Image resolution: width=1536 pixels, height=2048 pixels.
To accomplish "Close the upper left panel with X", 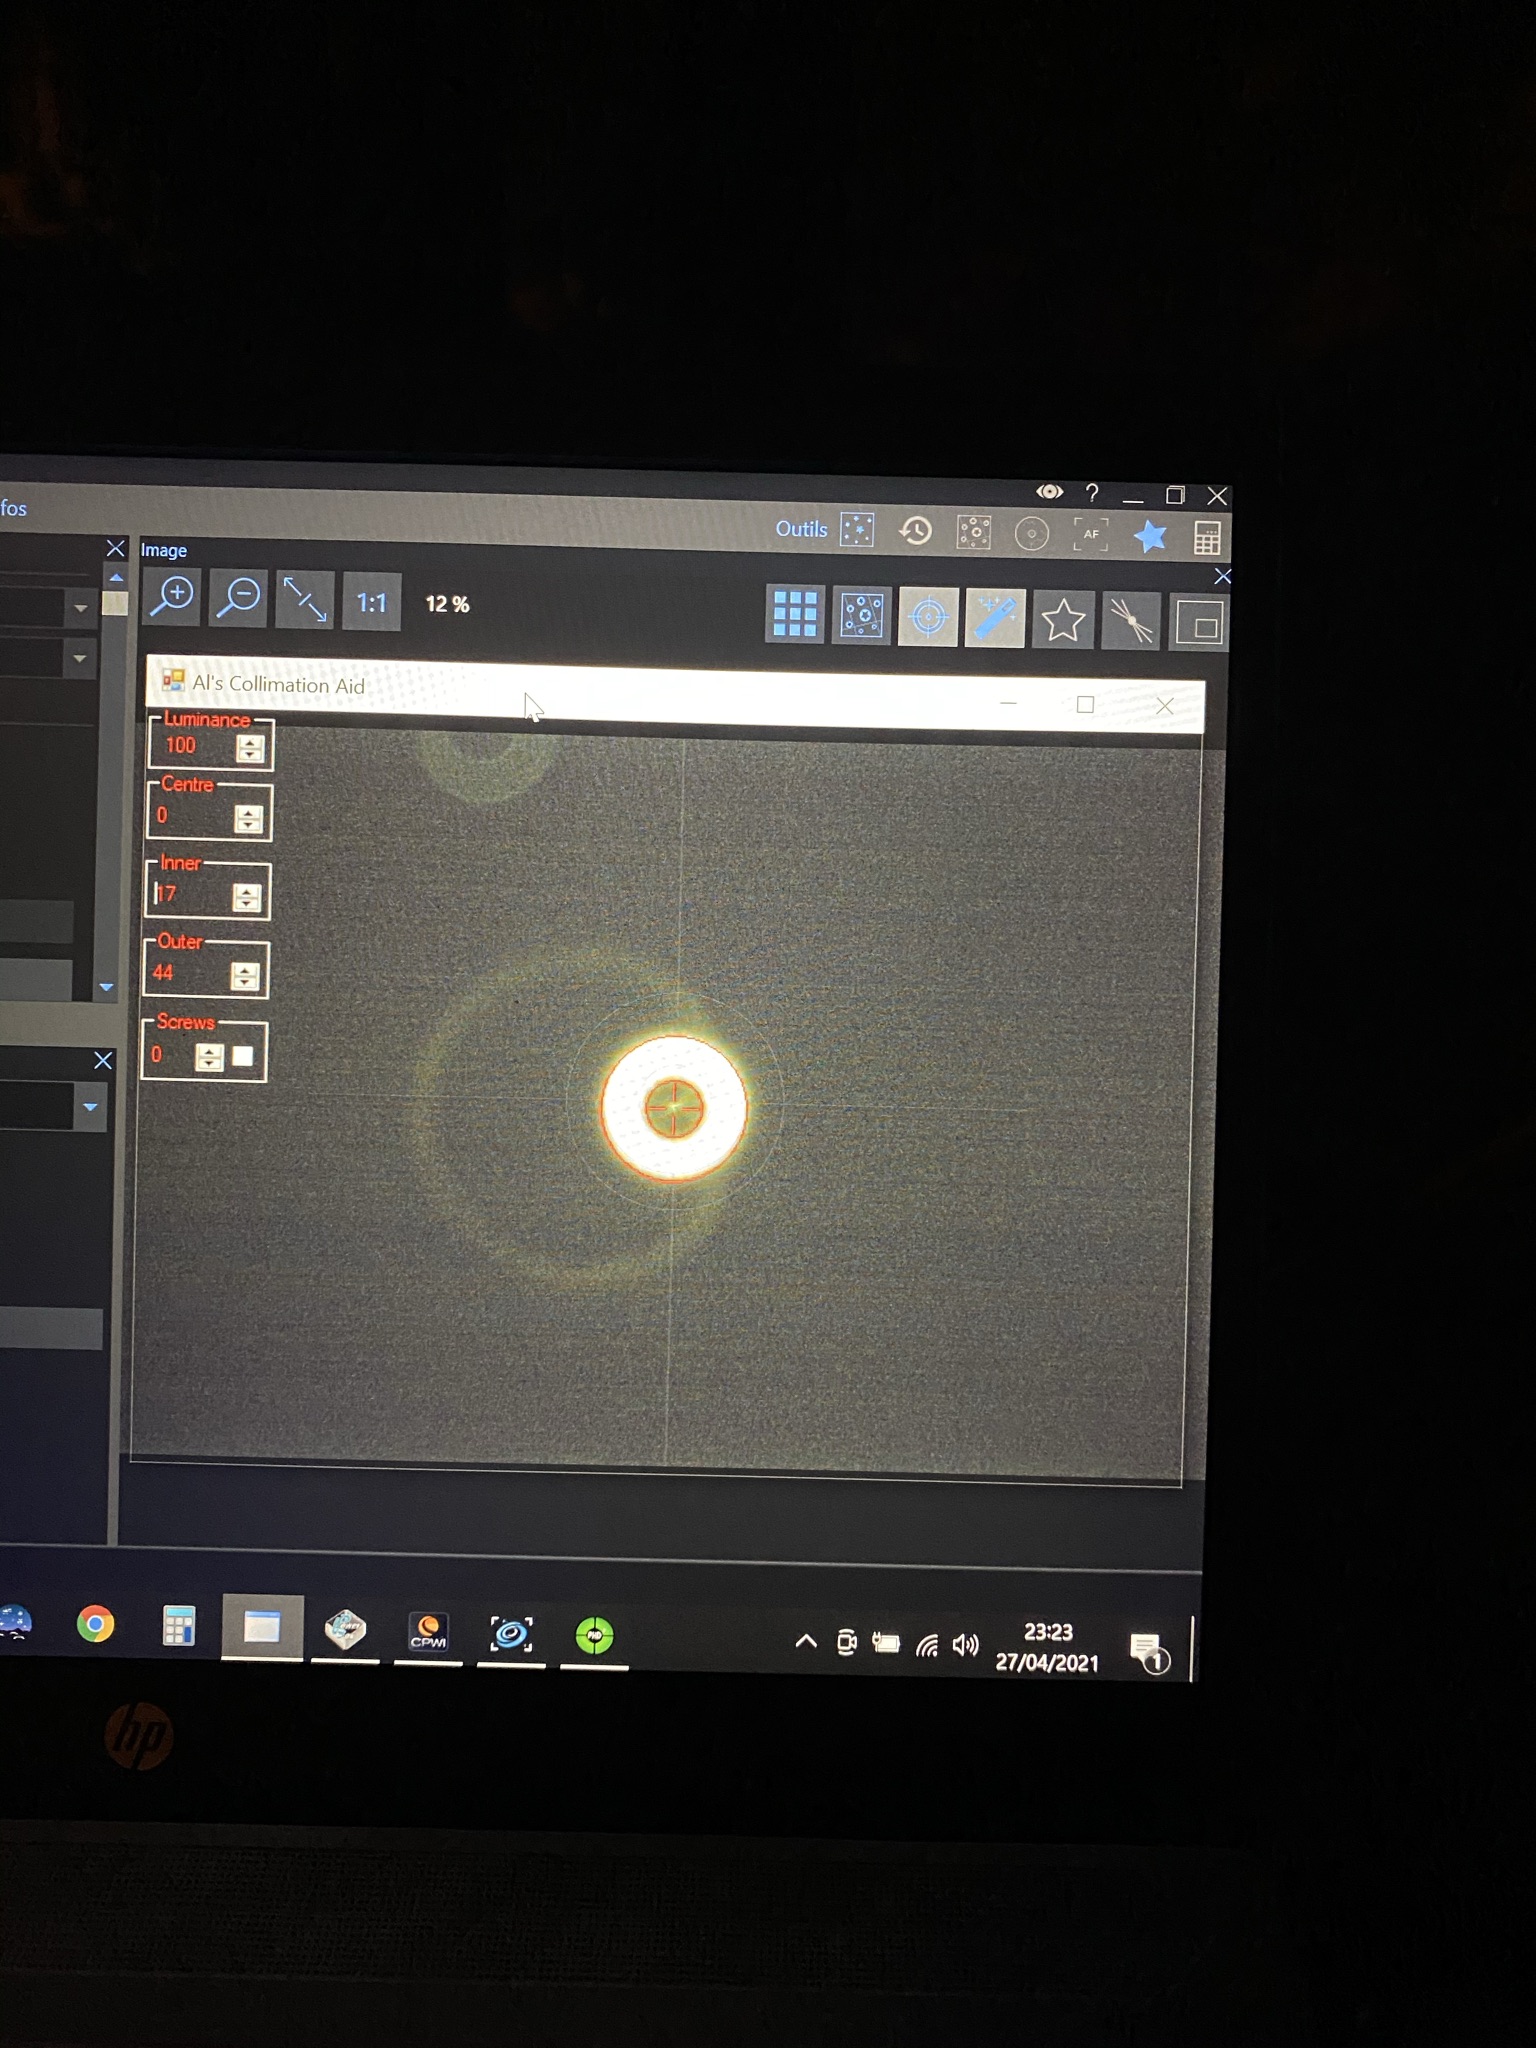I will pos(115,548).
